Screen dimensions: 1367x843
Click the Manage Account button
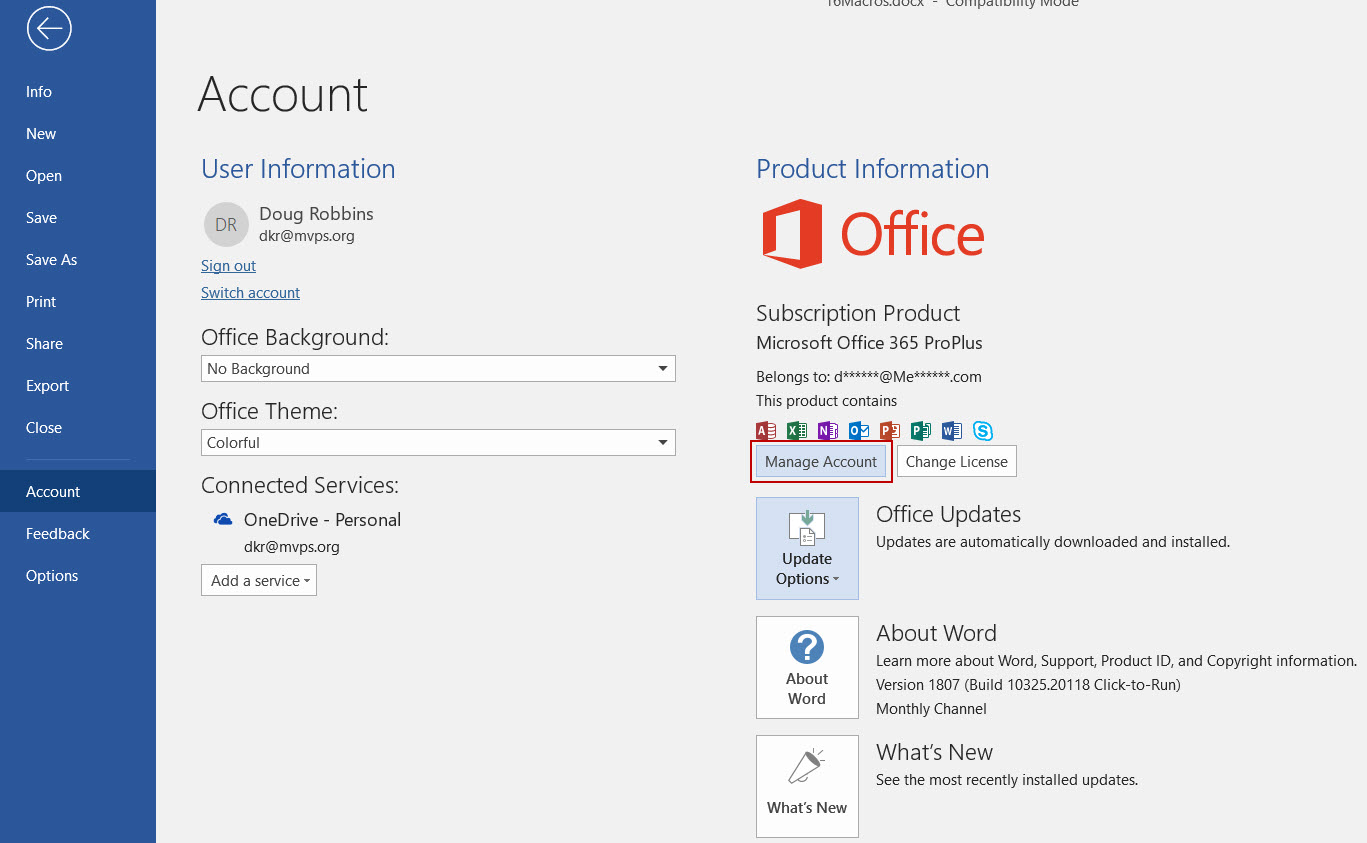coord(821,462)
